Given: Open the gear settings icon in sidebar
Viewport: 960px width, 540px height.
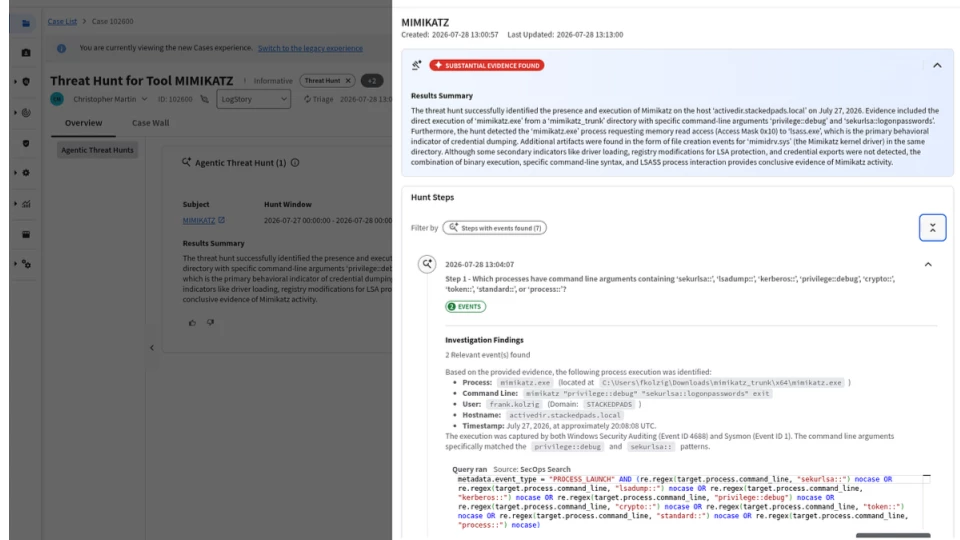Looking at the screenshot, I should pos(26,173).
